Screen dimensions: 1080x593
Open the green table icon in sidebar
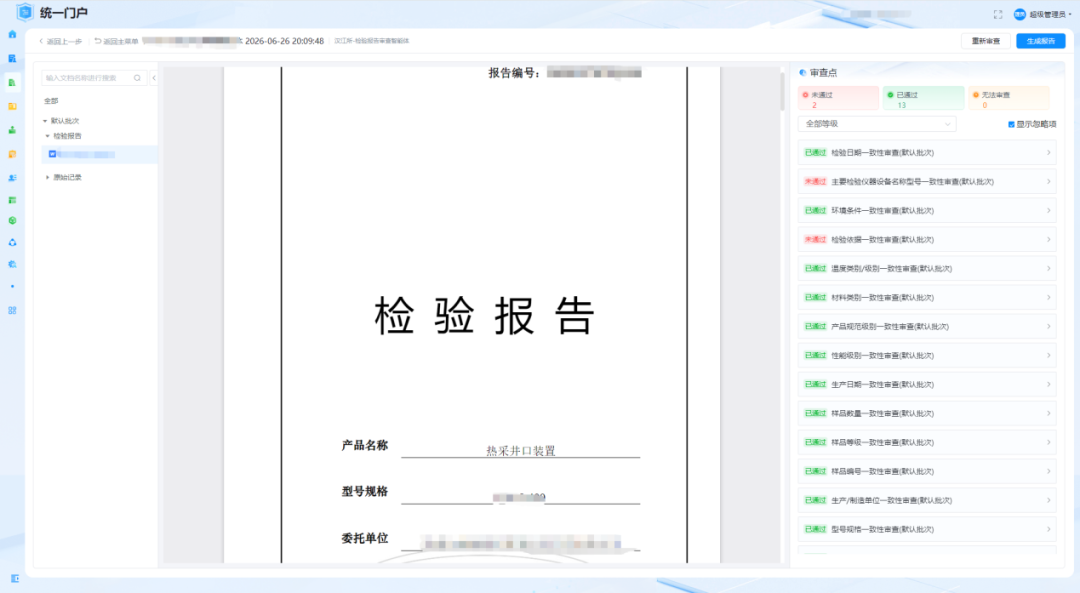12,200
